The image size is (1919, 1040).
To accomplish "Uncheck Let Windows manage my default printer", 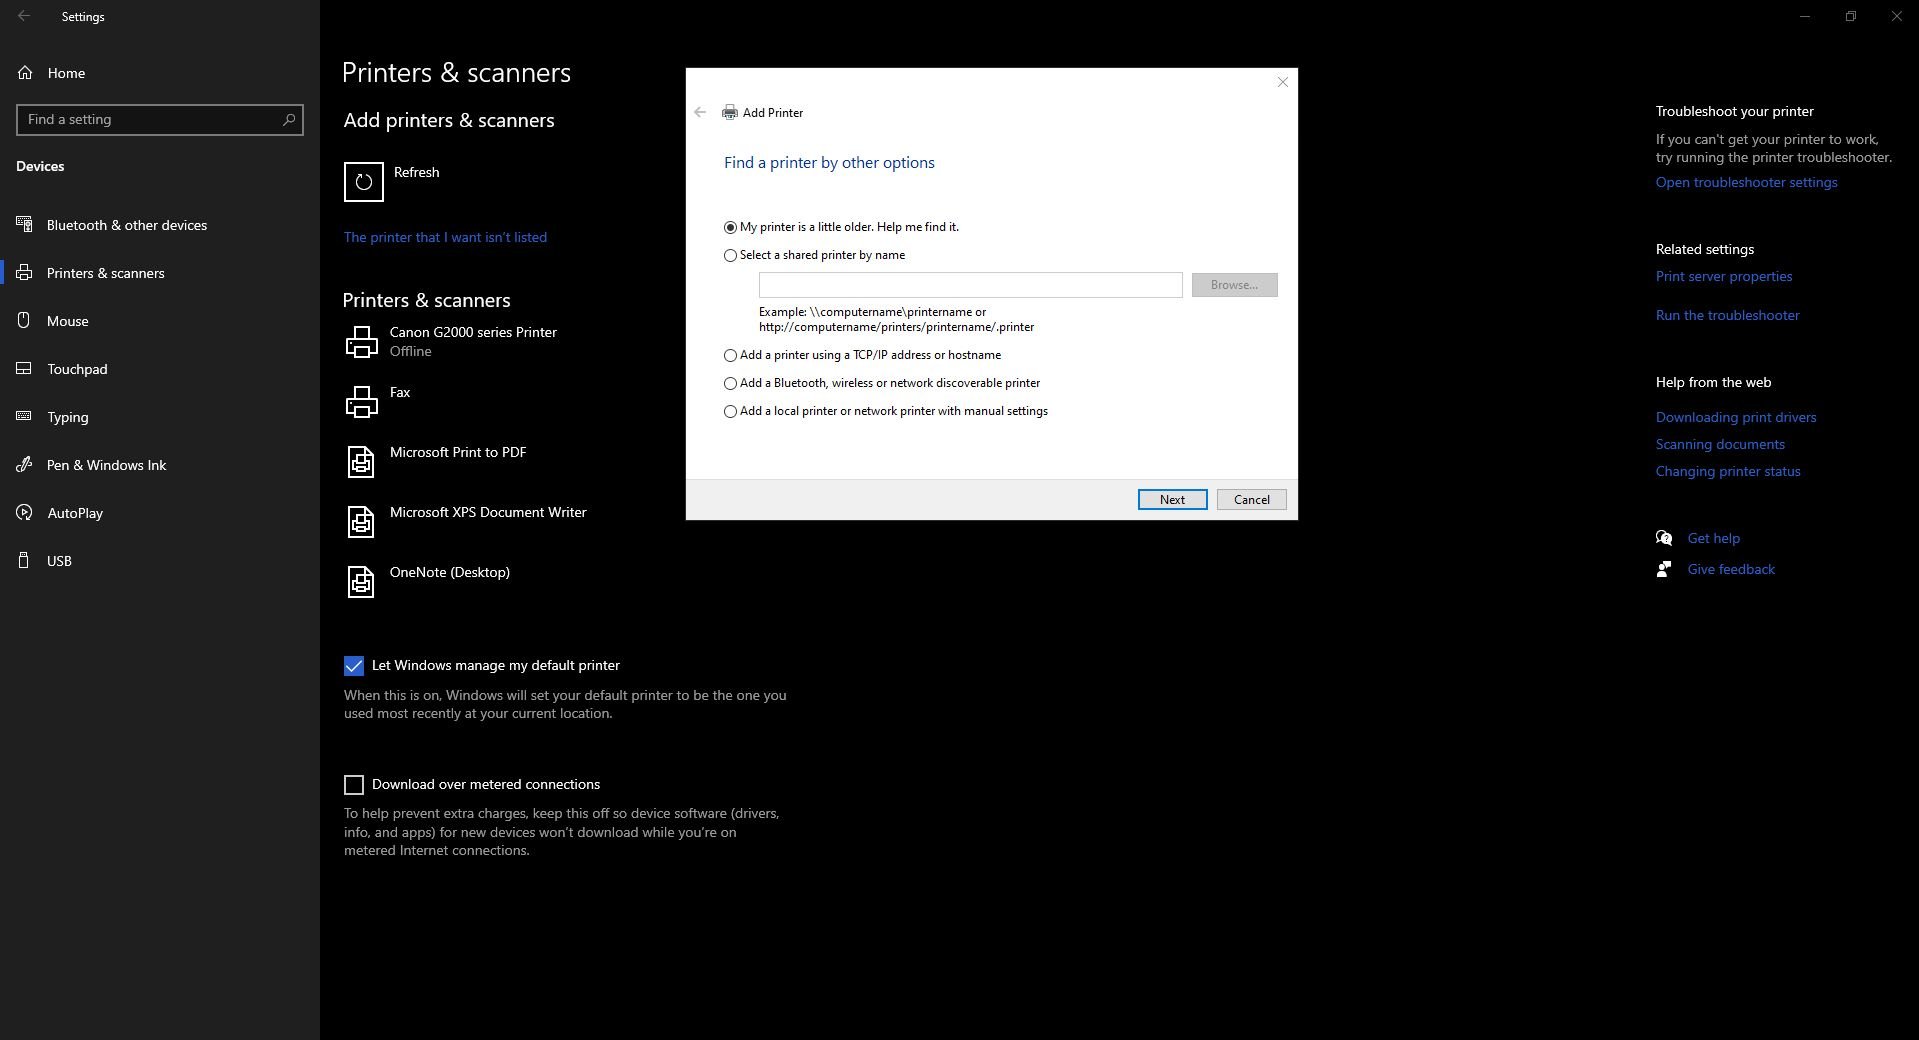I will pos(354,666).
